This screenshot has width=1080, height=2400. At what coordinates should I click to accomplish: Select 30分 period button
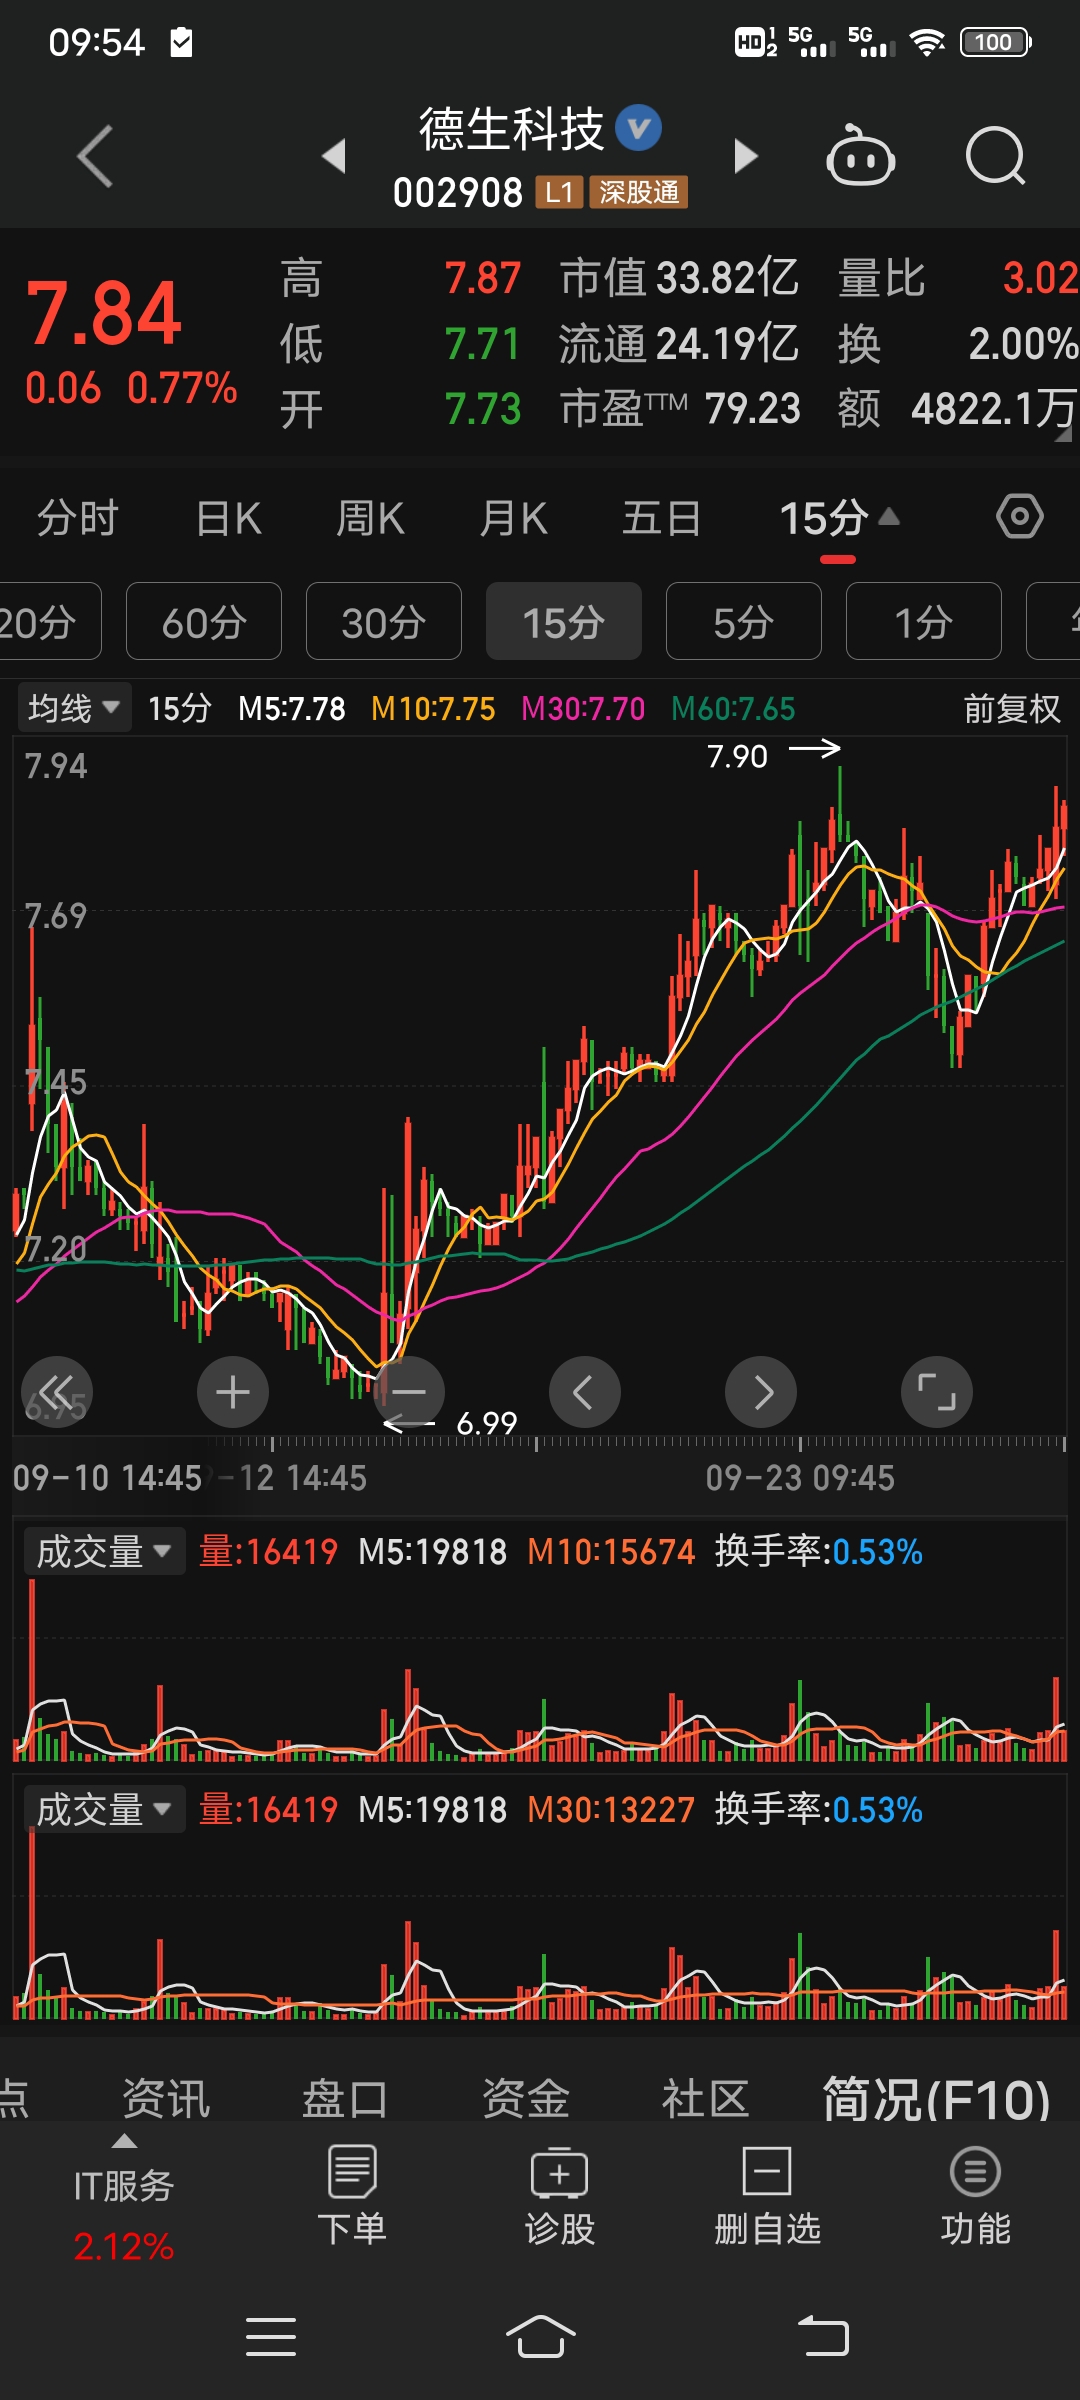coord(384,621)
